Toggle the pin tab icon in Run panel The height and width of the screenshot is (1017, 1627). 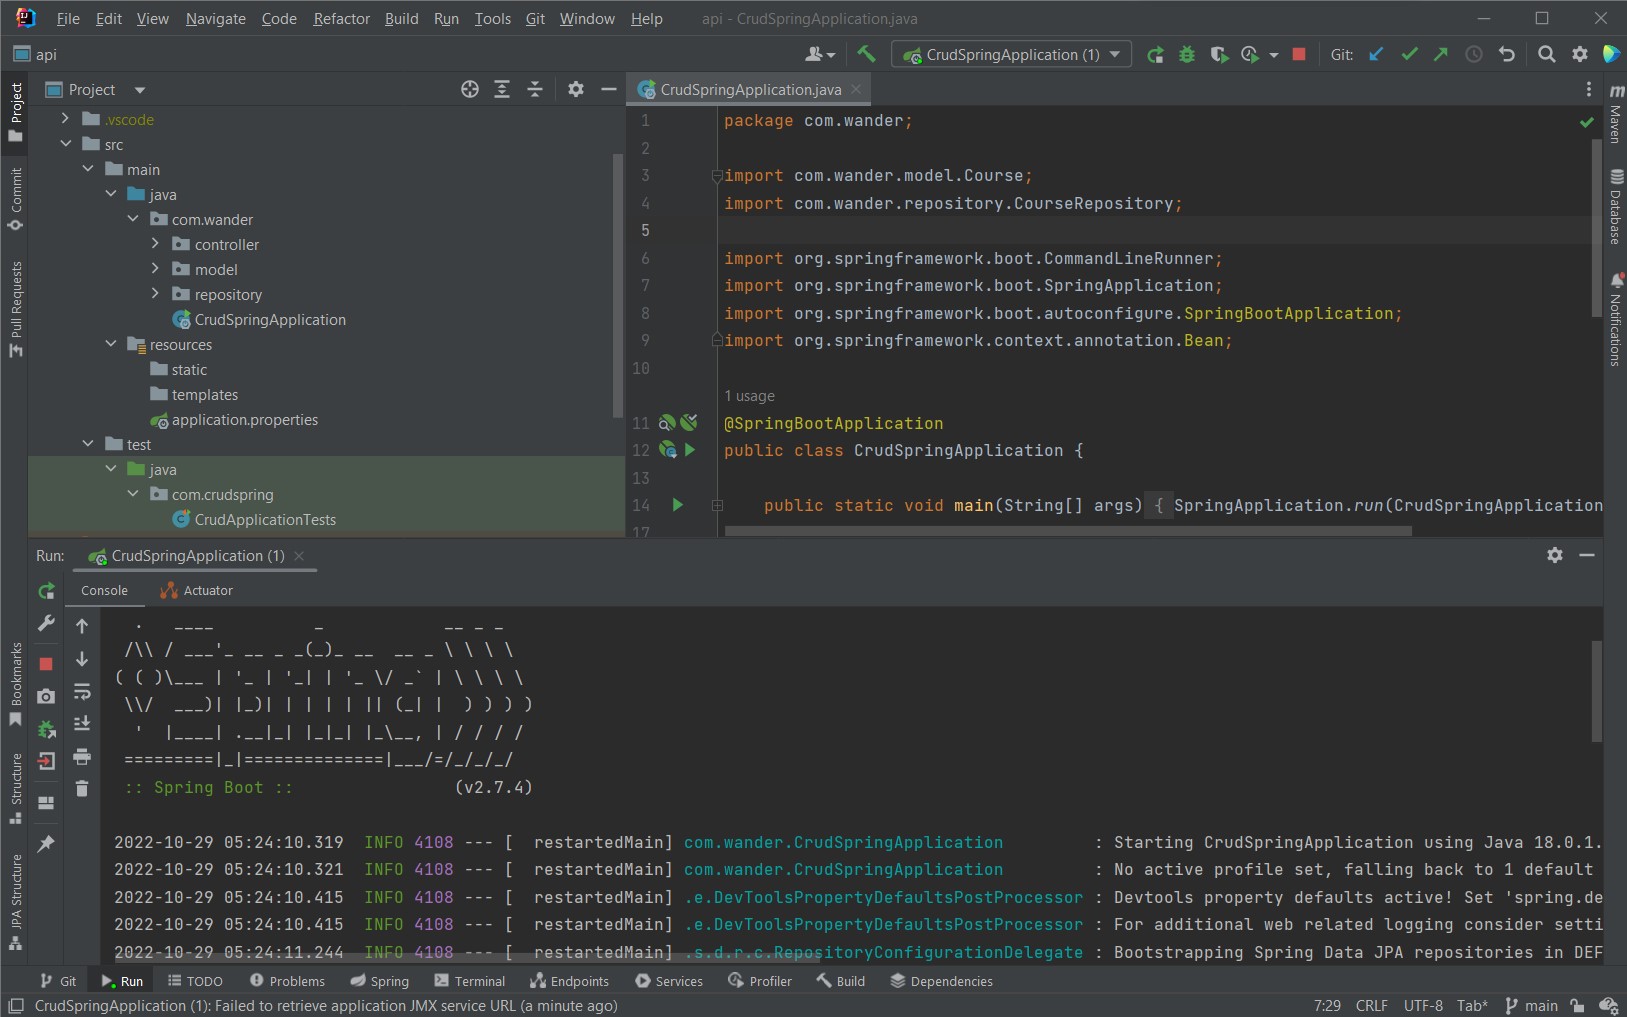point(46,844)
